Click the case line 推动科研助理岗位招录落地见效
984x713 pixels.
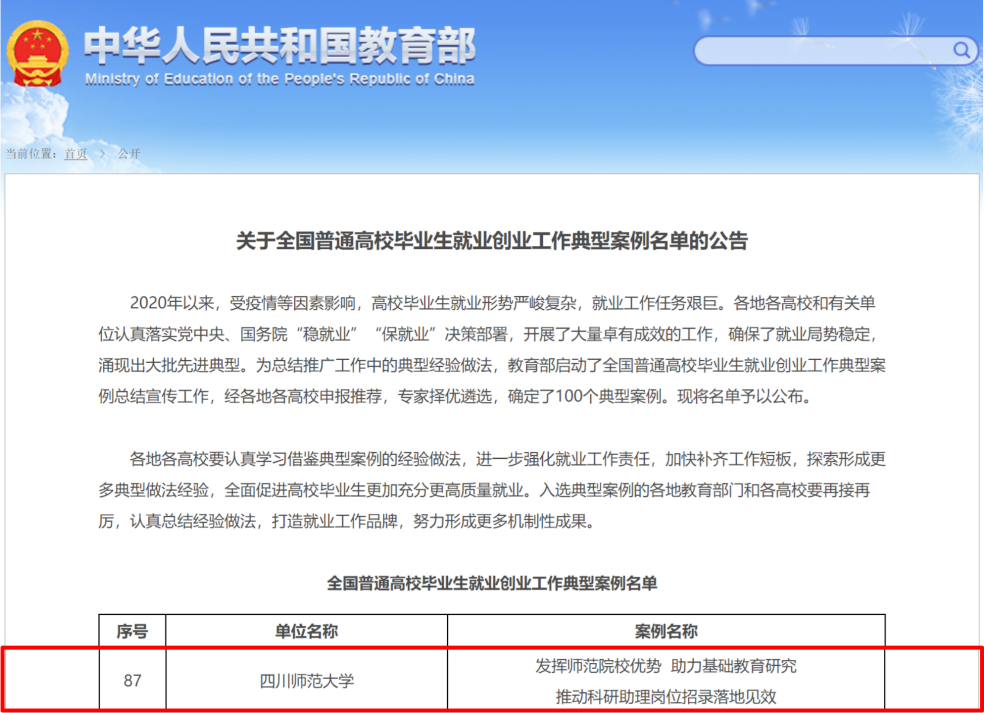coord(666,697)
